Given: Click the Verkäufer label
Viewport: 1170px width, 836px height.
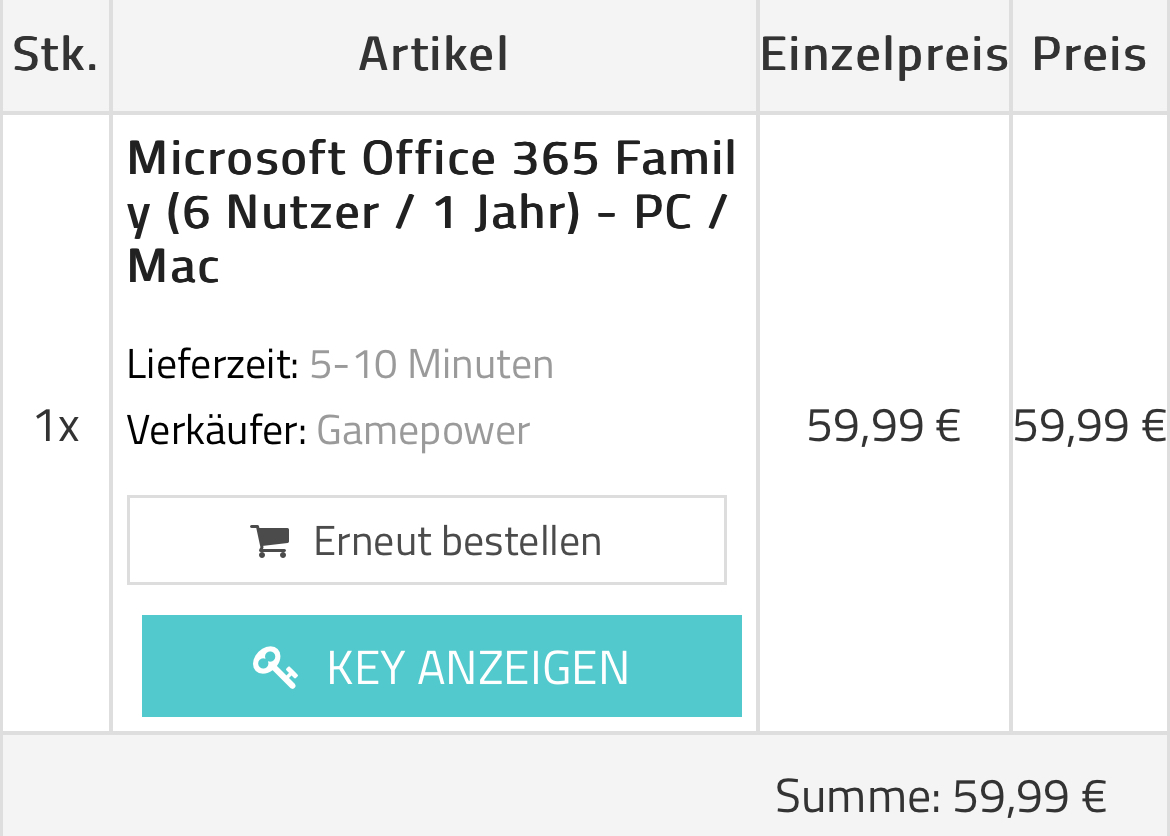Looking at the screenshot, I should tap(217, 431).
